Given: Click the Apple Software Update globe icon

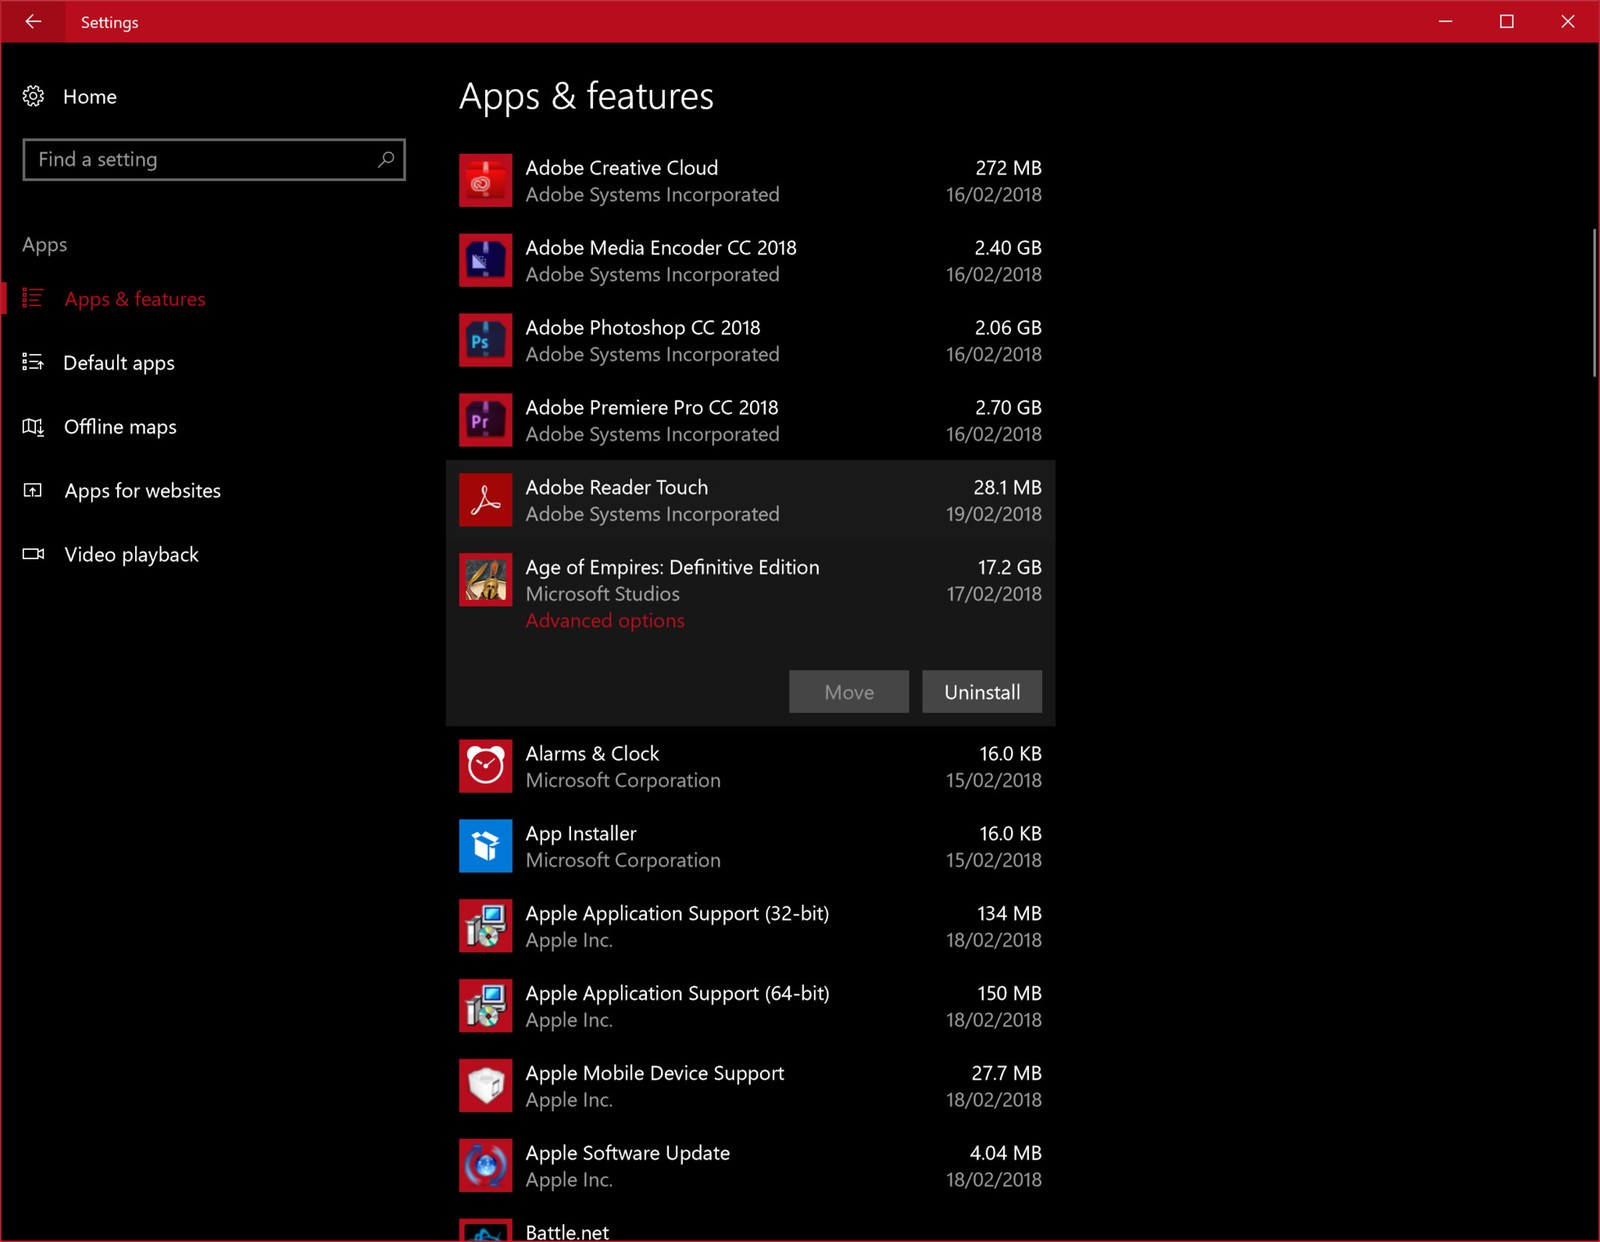Looking at the screenshot, I should 486,1165.
